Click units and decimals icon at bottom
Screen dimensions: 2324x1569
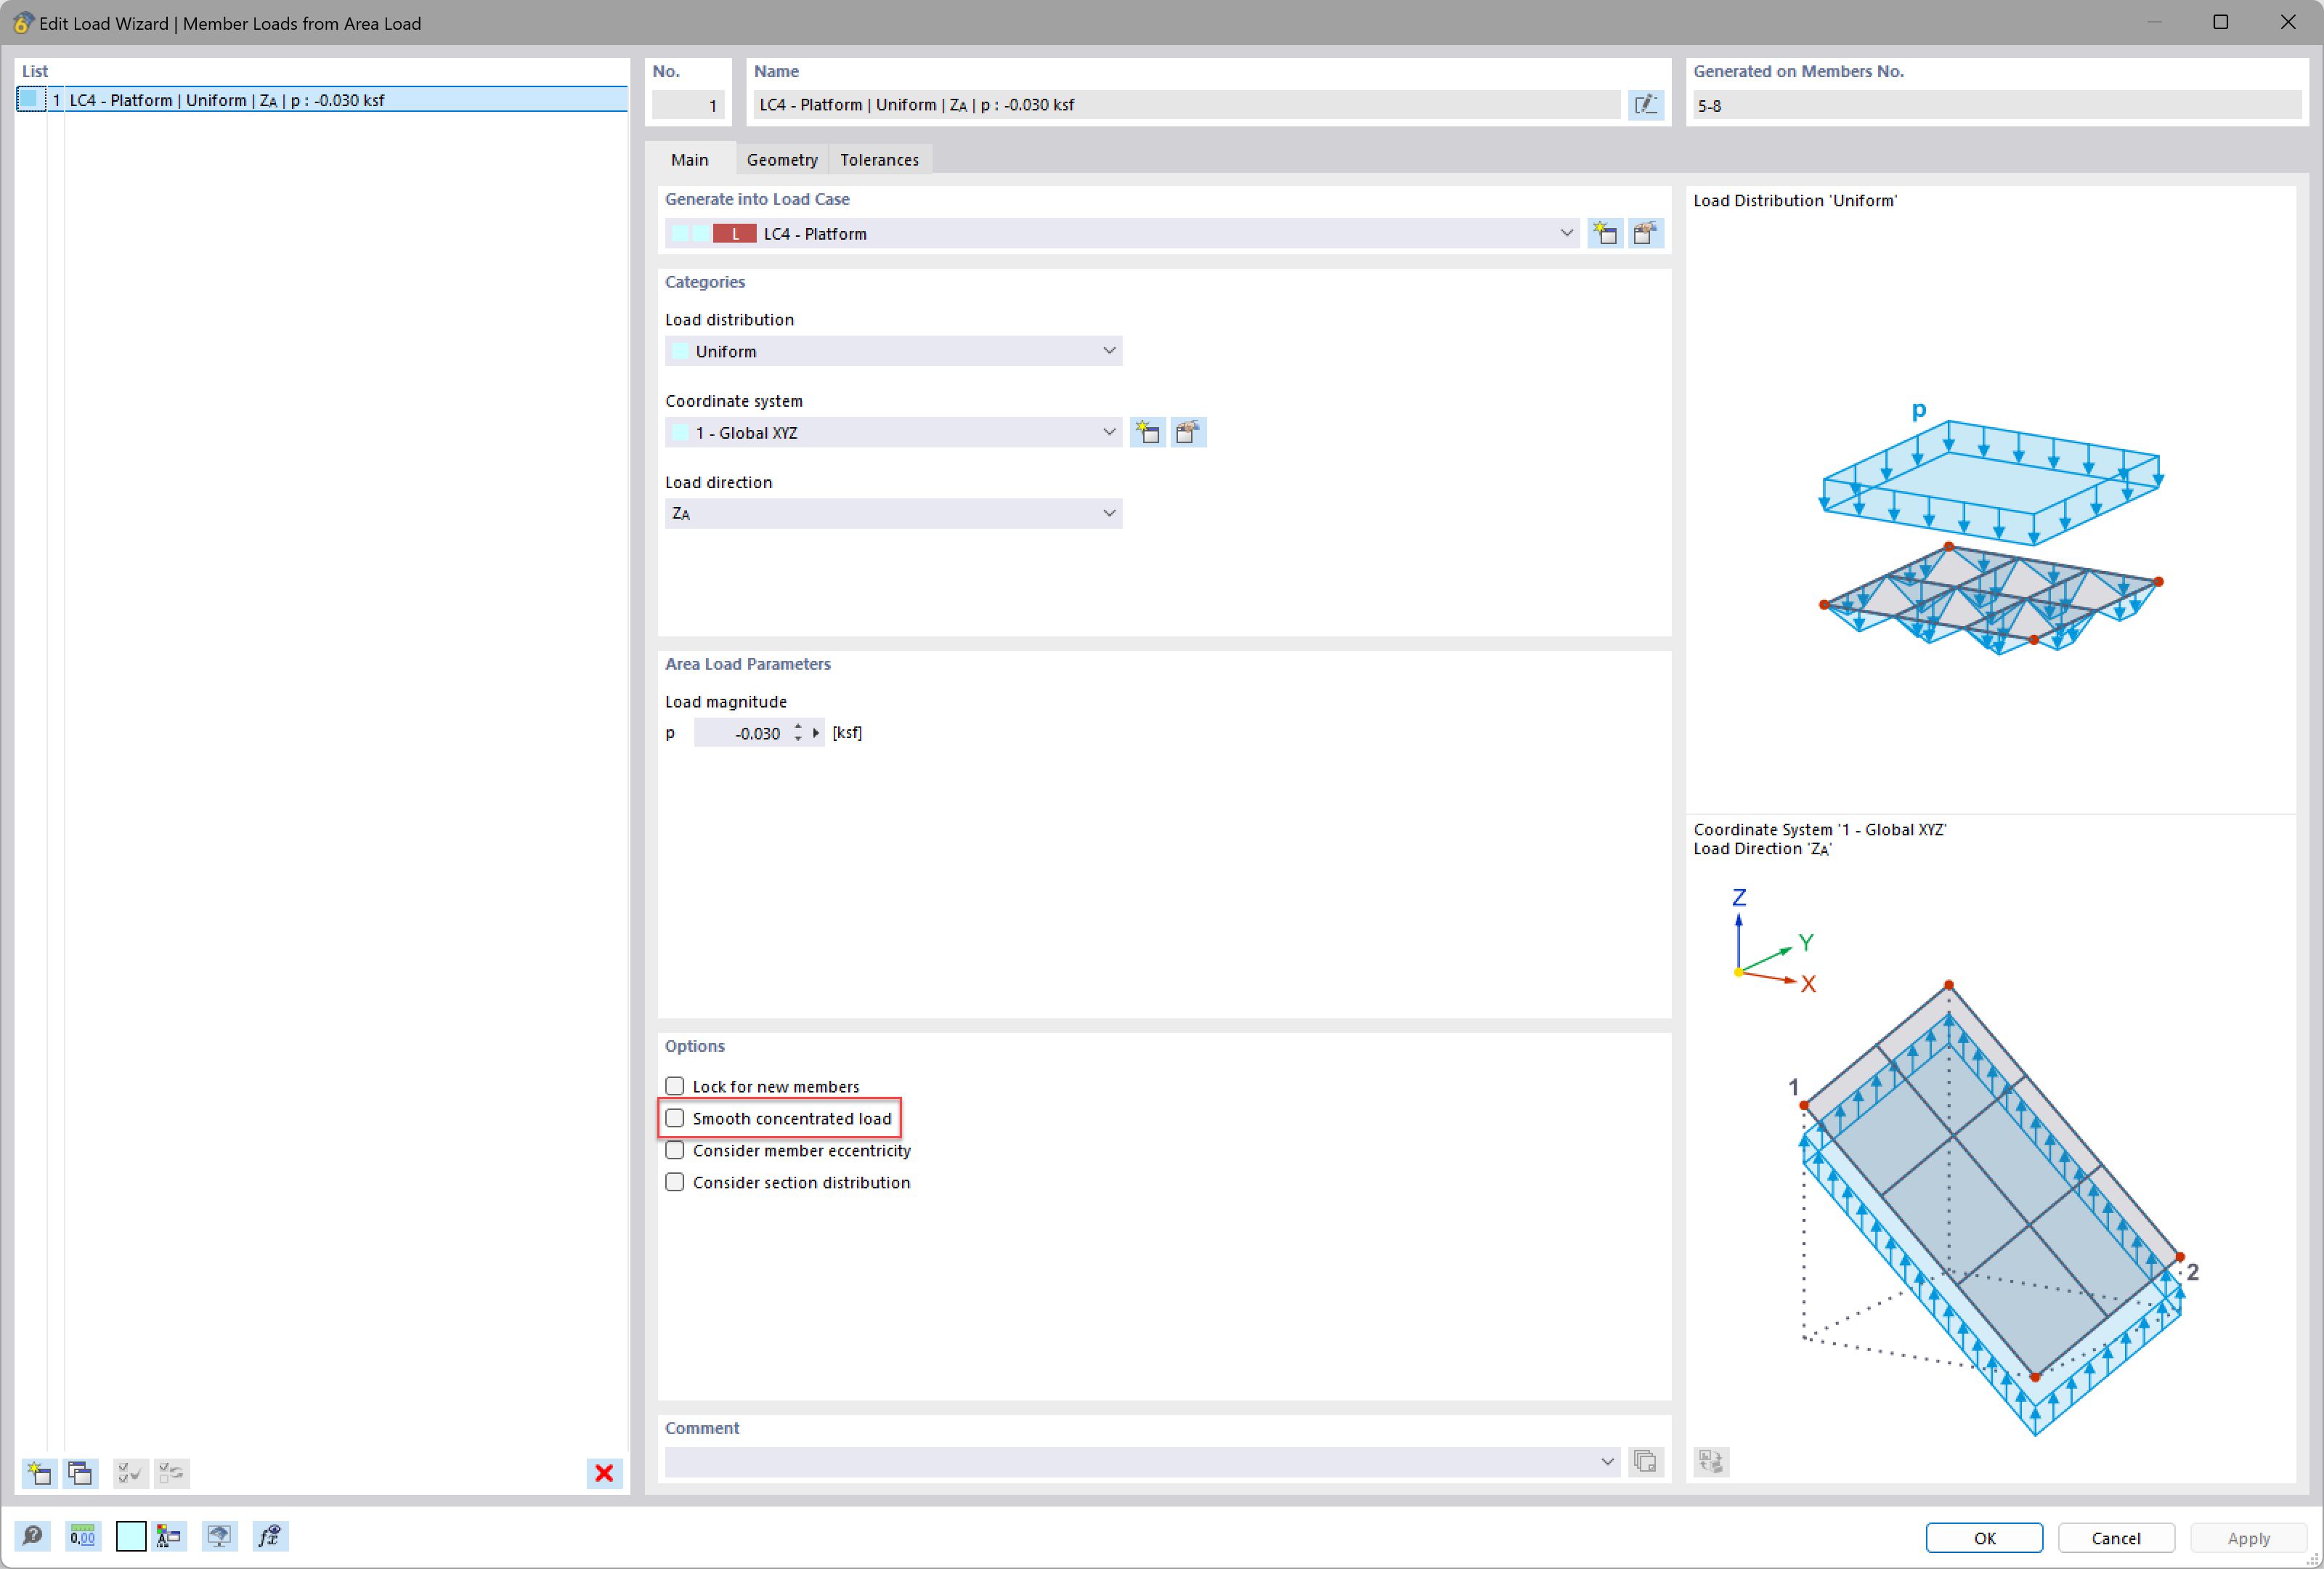pyautogui.click(x=83, y=1537)
